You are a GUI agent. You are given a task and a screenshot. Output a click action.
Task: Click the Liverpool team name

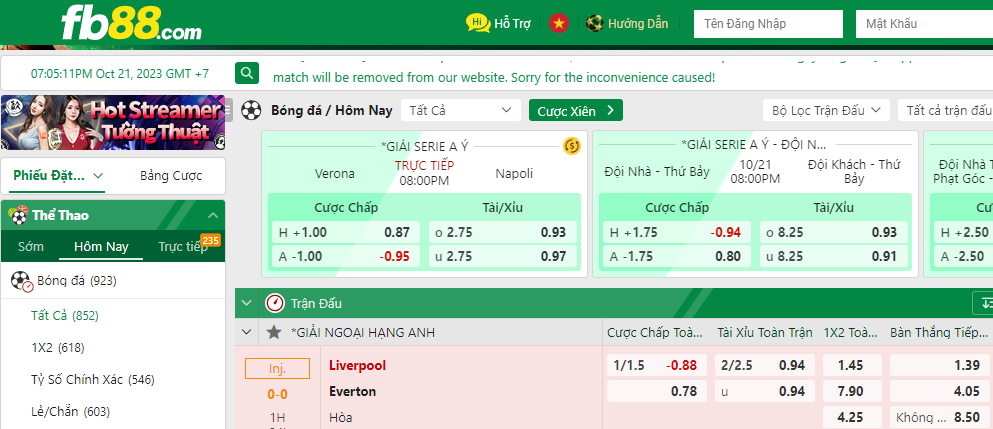(x=357, y=365)
